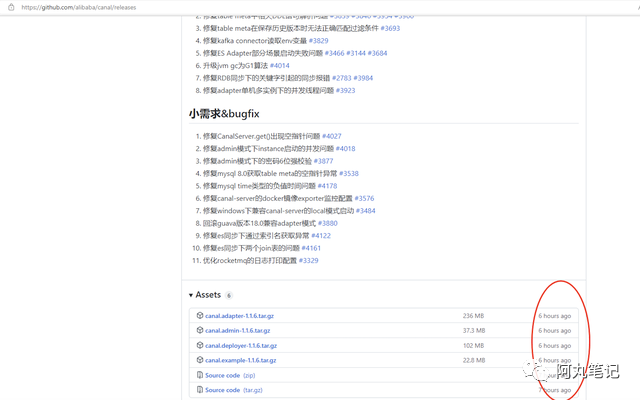
Task: Download Source code (tar.gz) archive
Action: point(223,390)
